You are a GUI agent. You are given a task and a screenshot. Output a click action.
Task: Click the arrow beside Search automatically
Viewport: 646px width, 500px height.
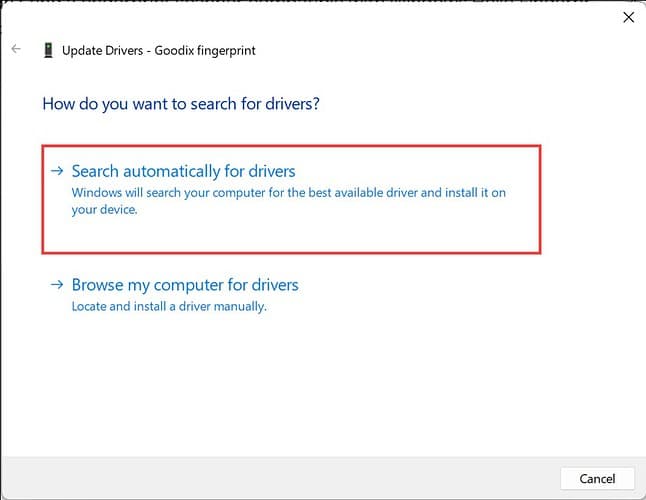pos(57,171)
